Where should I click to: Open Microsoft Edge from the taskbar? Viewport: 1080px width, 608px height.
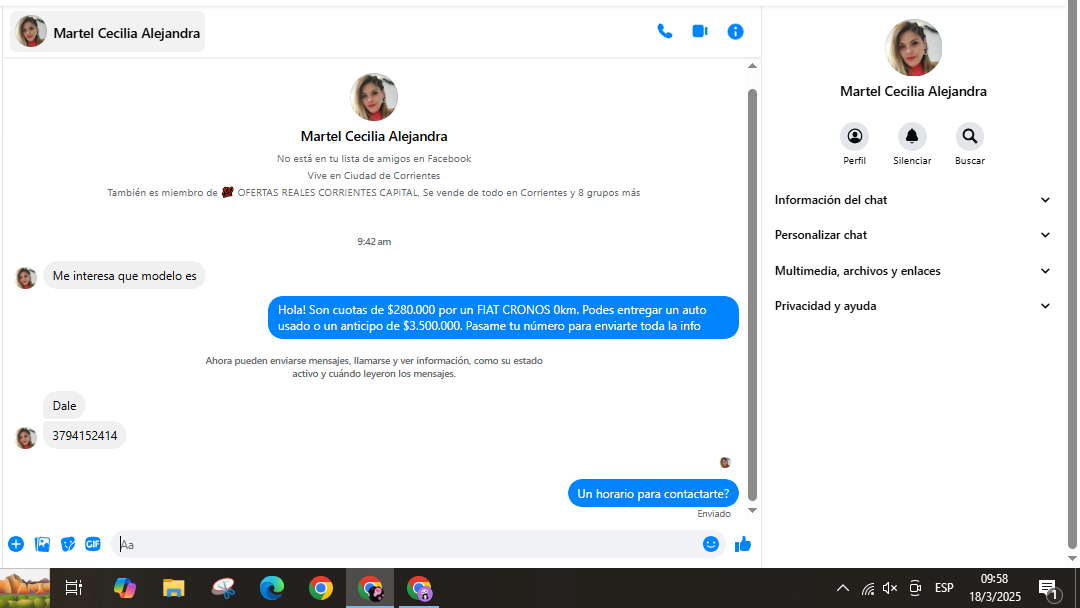pyautogui.click(x=272, y=588)
